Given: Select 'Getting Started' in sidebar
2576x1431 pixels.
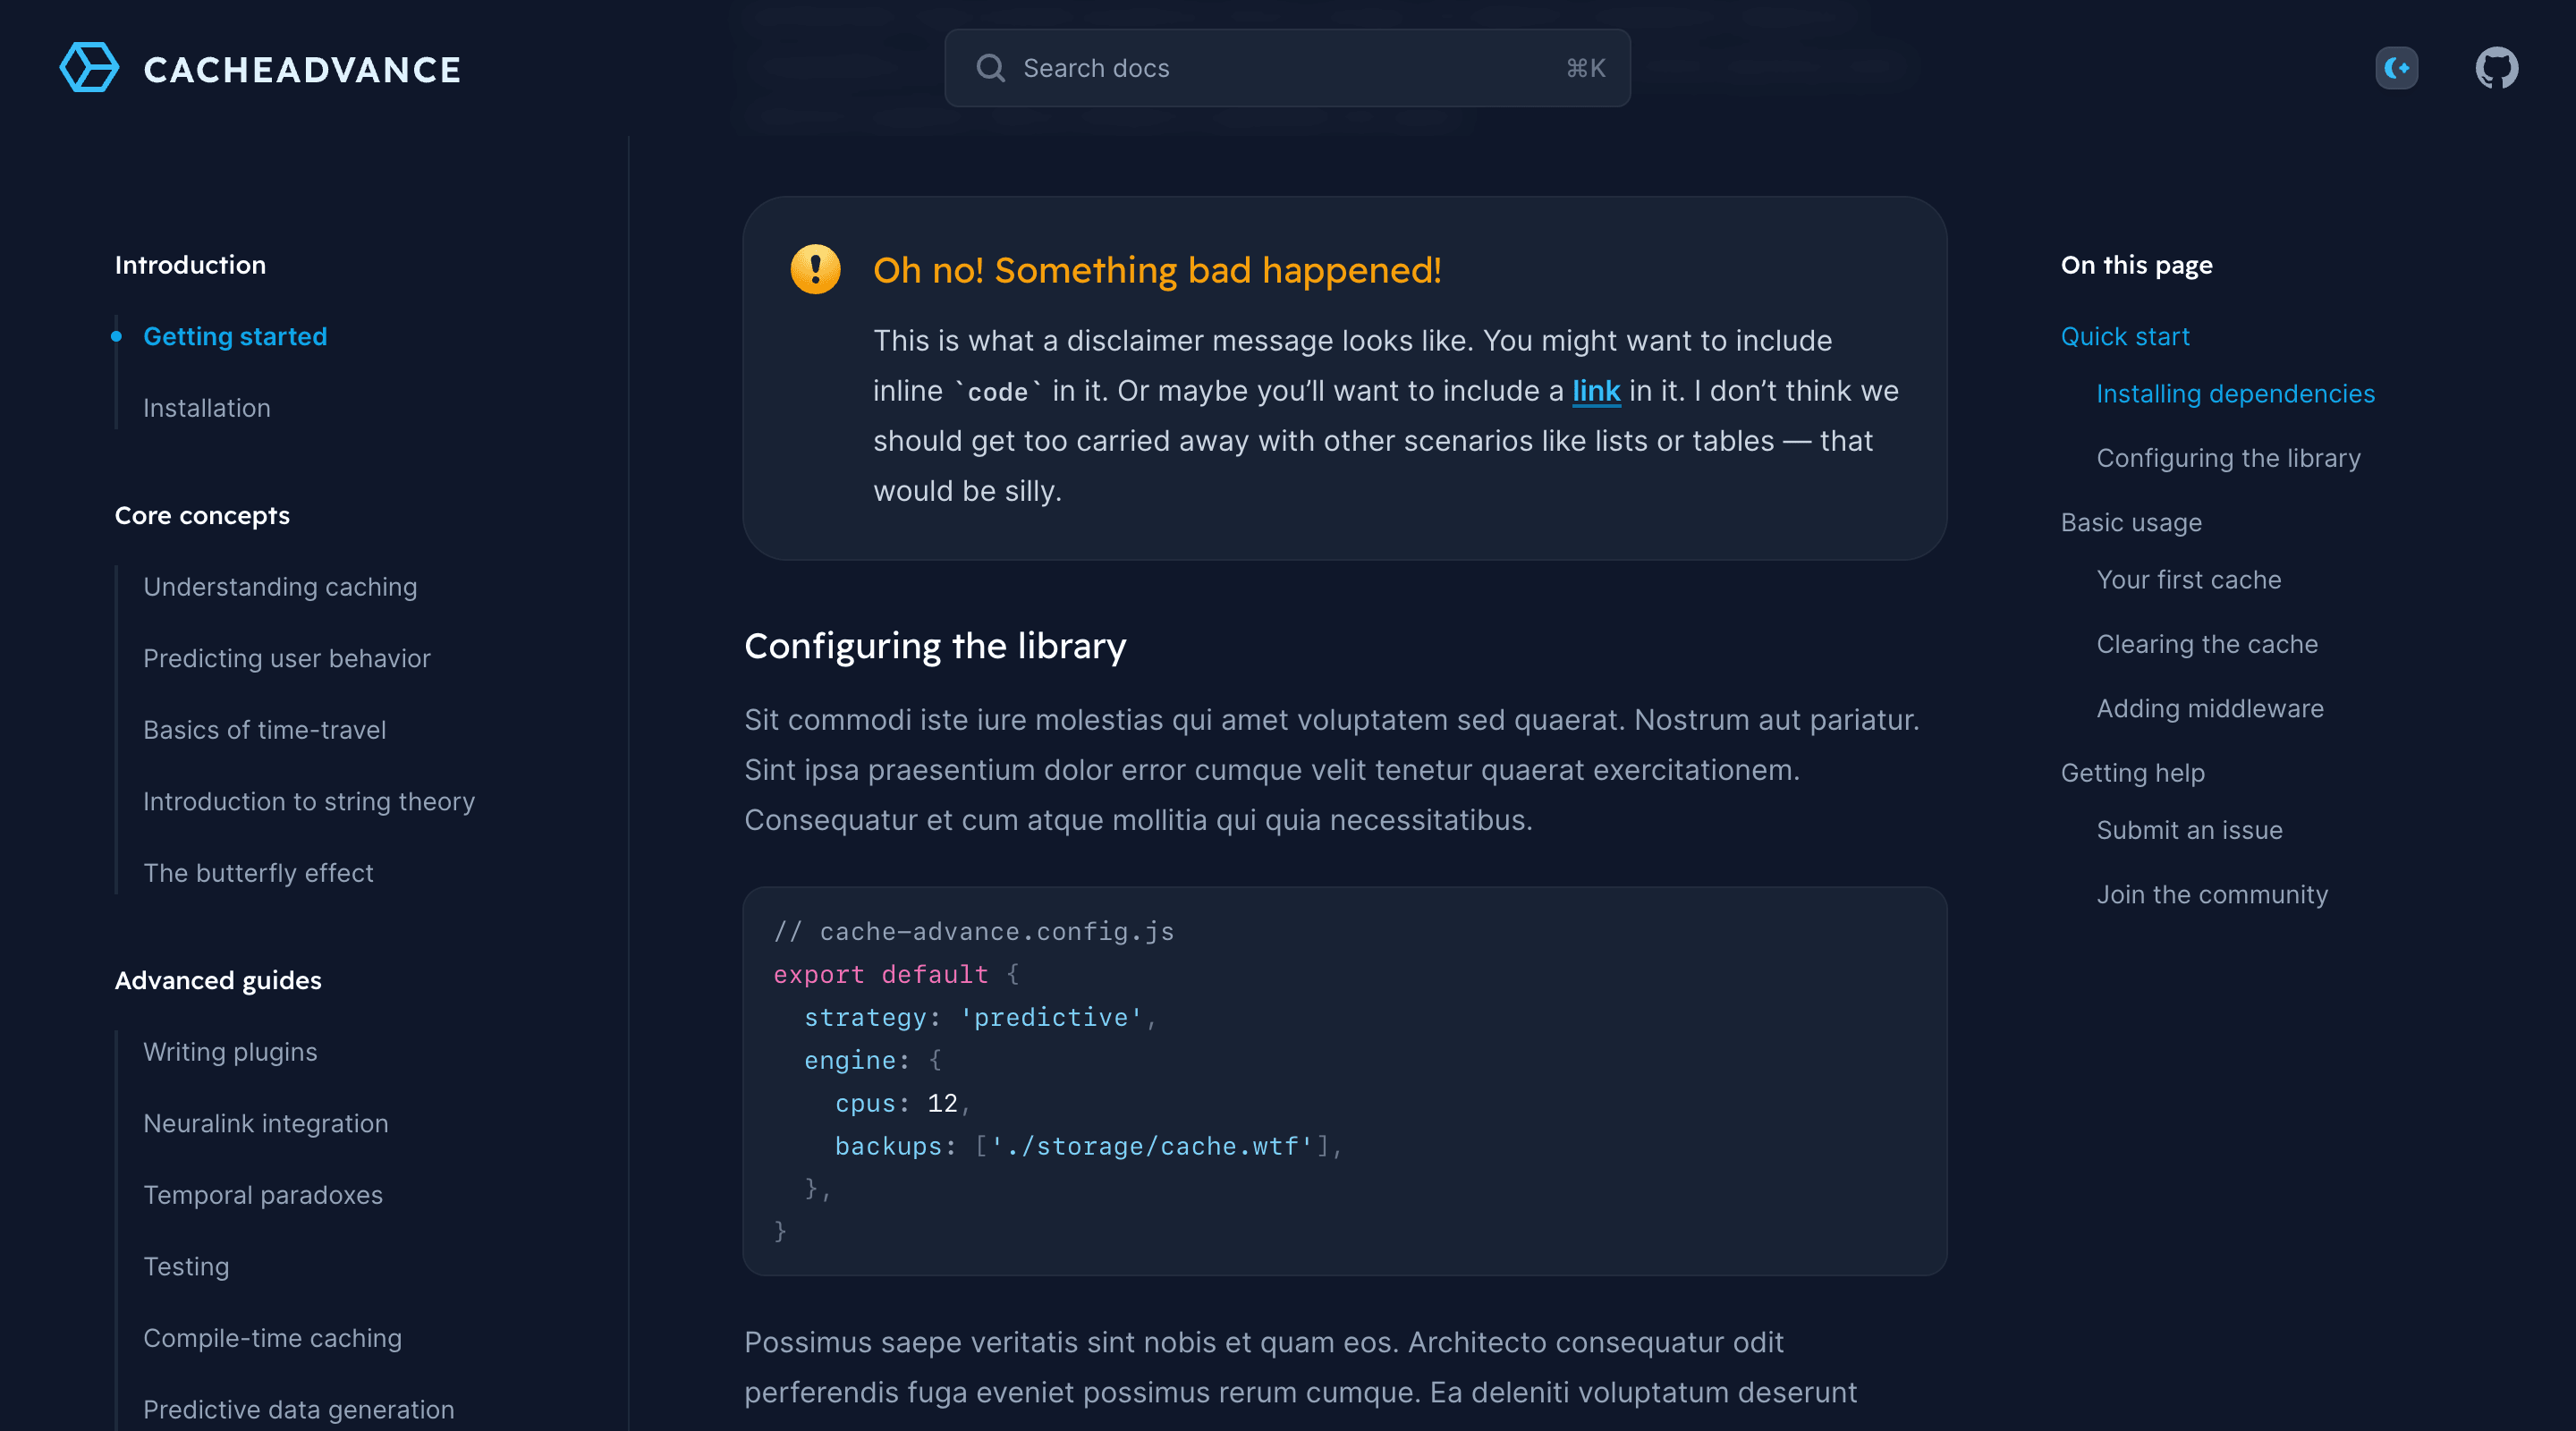Looking at the screenshot, I should pos(234,334).
